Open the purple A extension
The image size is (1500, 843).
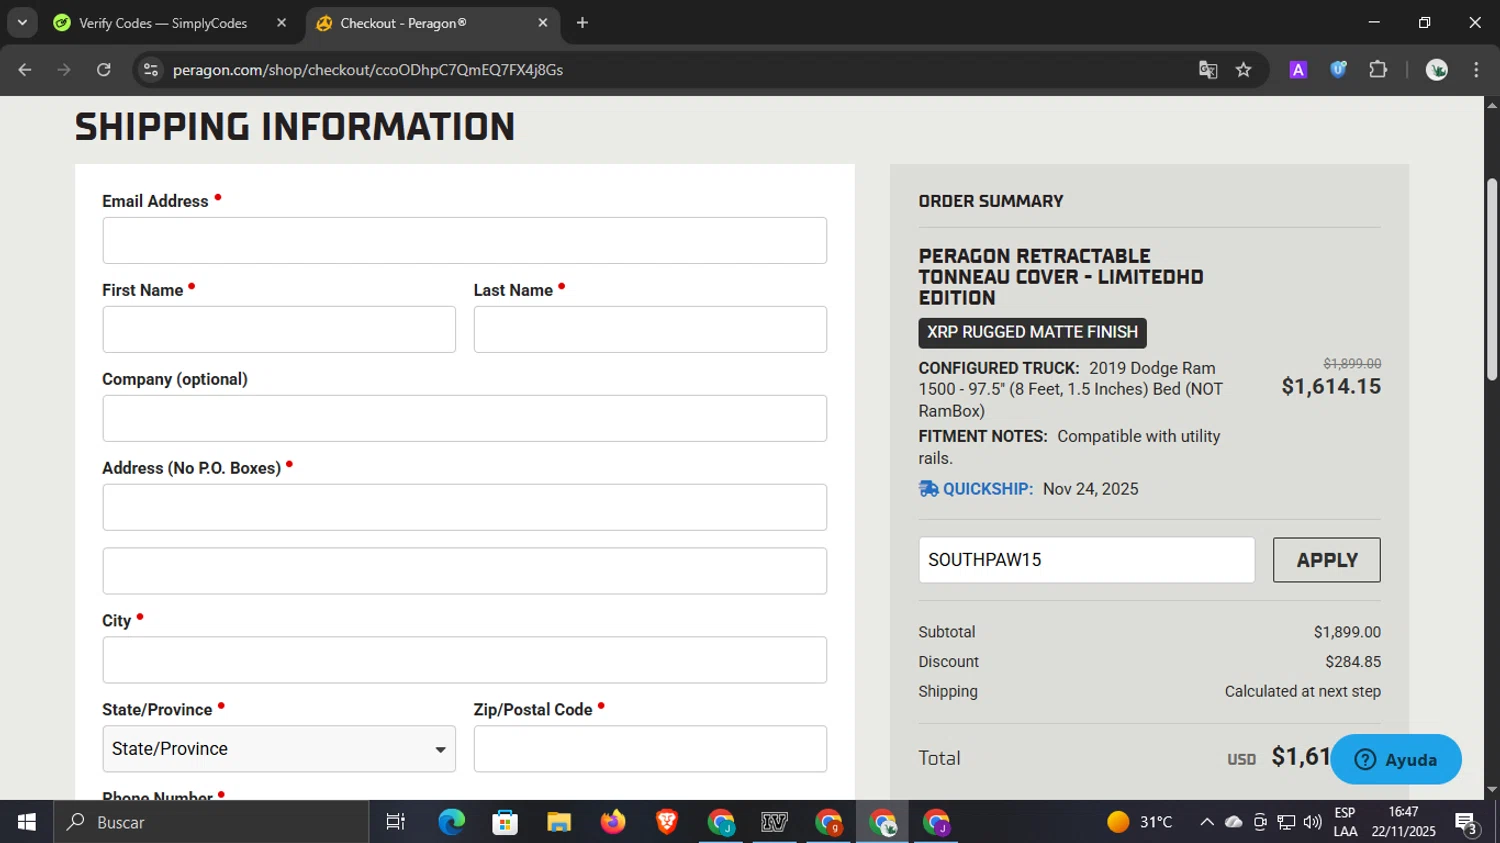pyautogui.click(x=1298, y=70)
